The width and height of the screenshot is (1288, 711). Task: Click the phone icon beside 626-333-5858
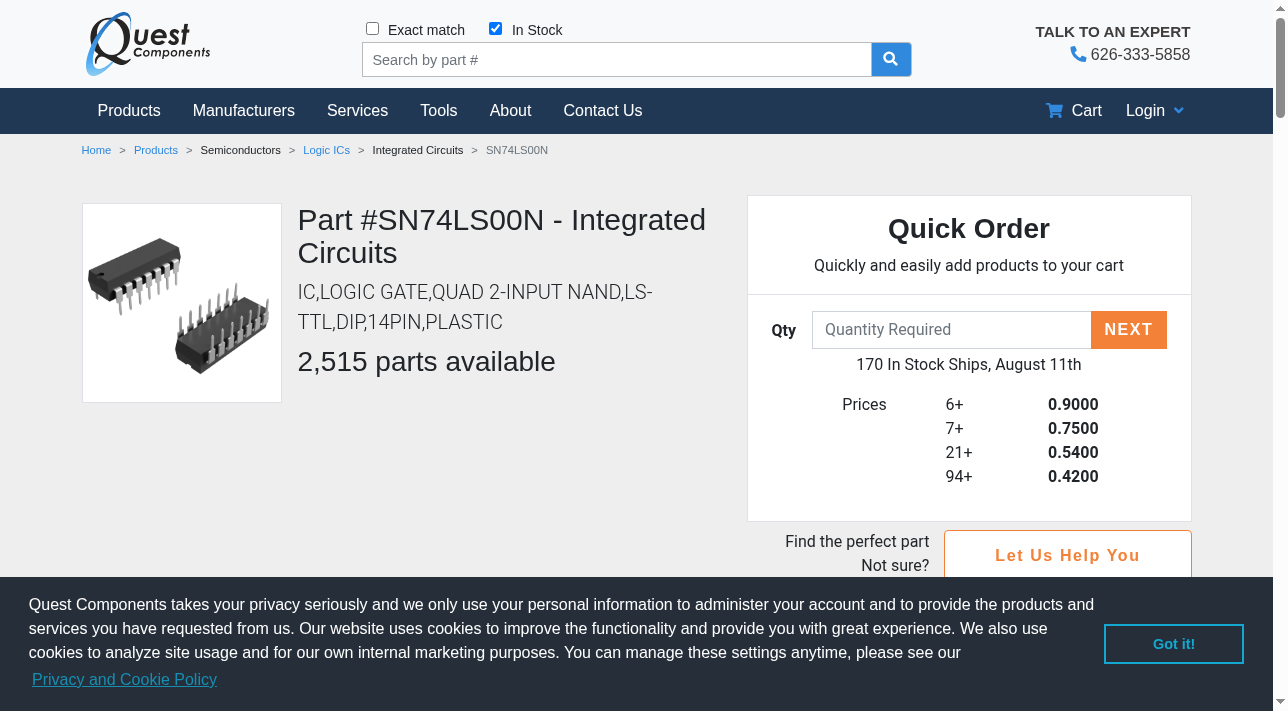1078,54
